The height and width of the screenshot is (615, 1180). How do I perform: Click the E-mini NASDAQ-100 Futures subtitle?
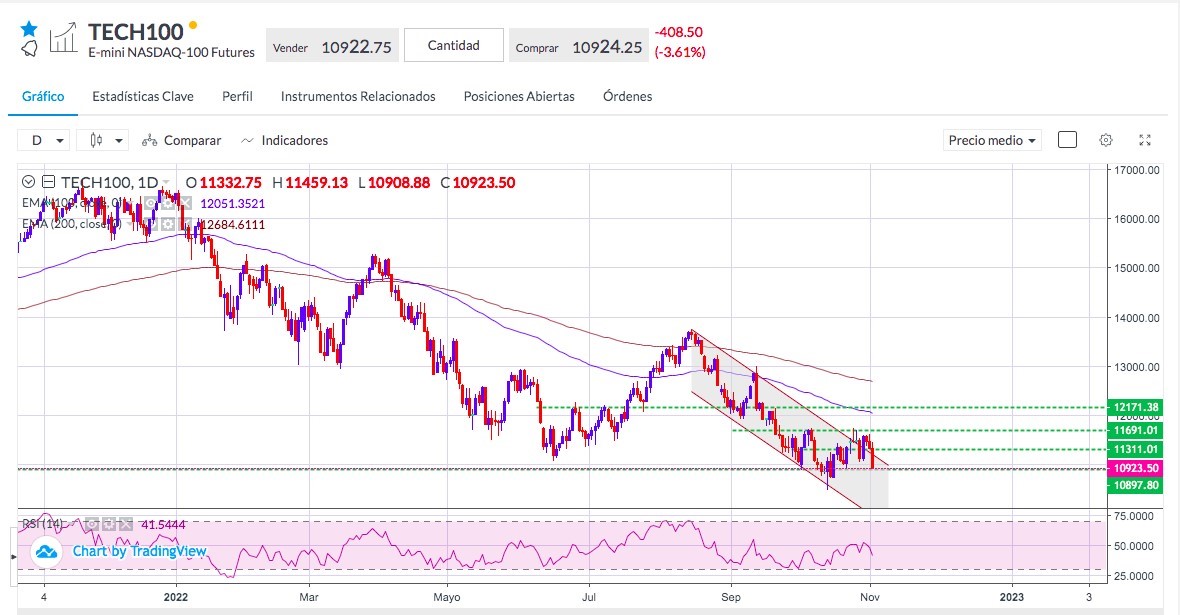click(x=172, y=53)
